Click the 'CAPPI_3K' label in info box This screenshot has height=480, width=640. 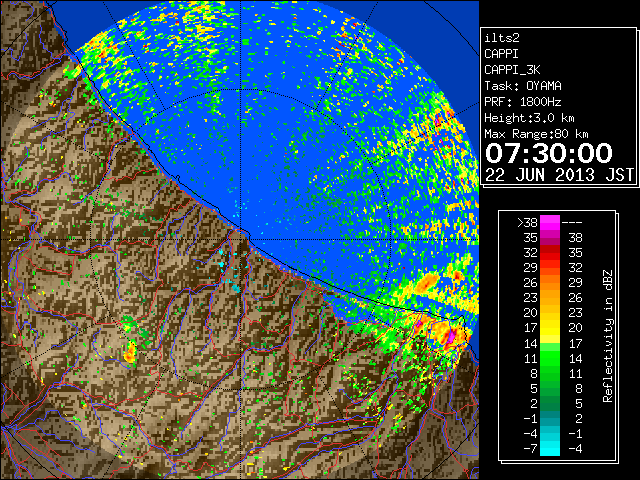click(512, 70)
